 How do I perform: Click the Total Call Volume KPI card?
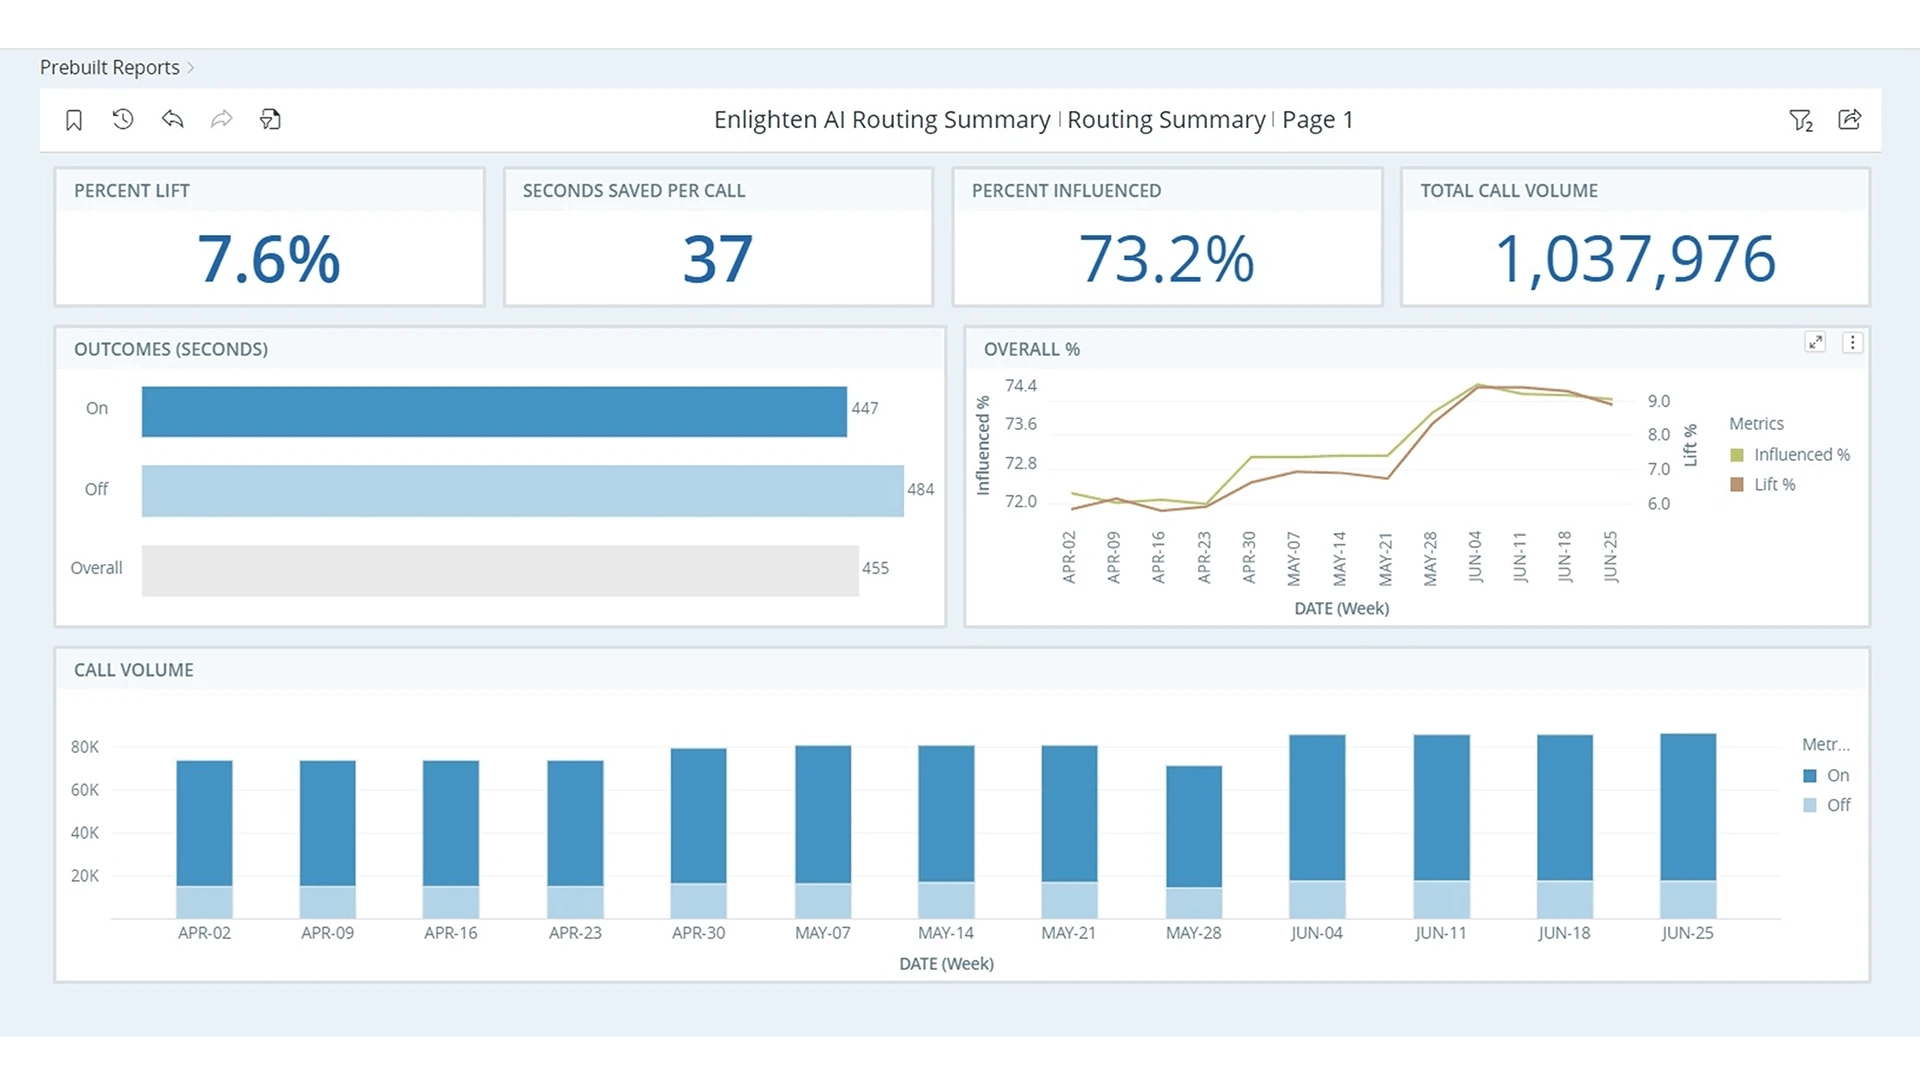(x=1634, y=237)
